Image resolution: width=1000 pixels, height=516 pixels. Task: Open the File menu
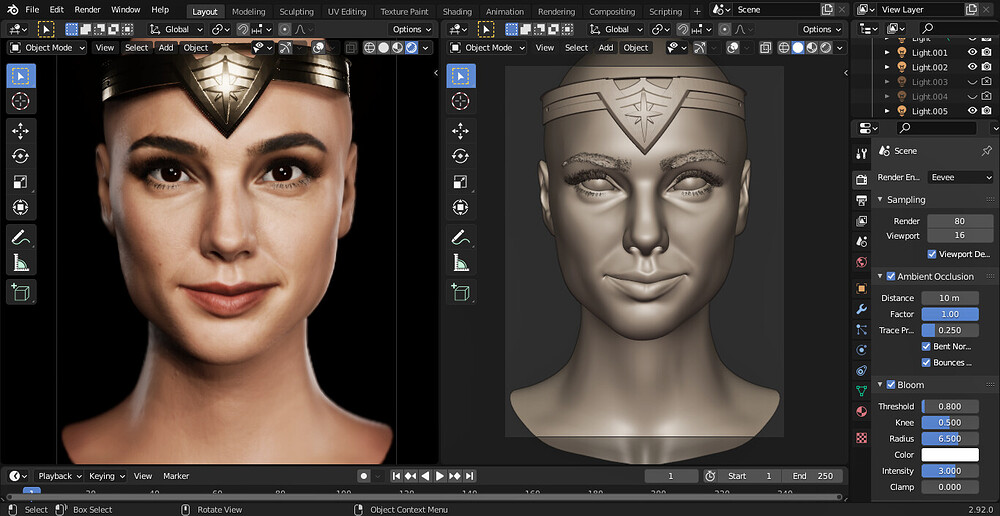[x=32, y=10]
